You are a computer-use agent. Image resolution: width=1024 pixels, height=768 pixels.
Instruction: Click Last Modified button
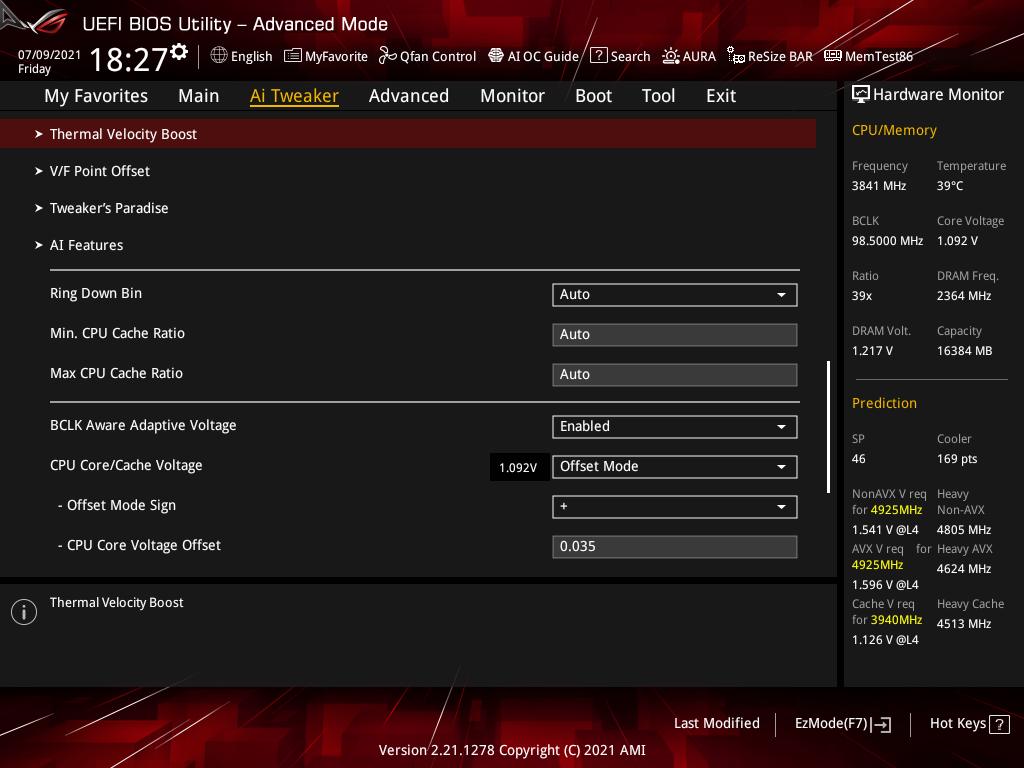(716, 724)
